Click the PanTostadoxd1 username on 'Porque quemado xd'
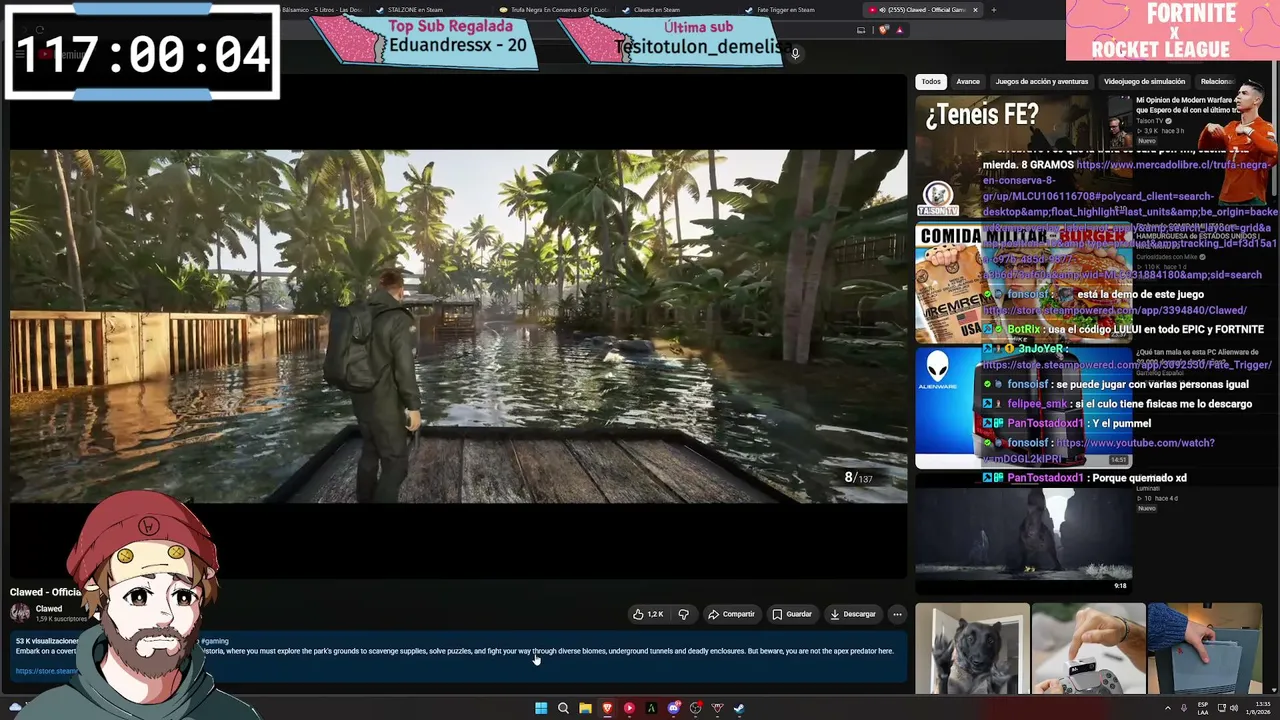Image resolution: width=1280 pixels, height=720 pixels. [1045, 478]
